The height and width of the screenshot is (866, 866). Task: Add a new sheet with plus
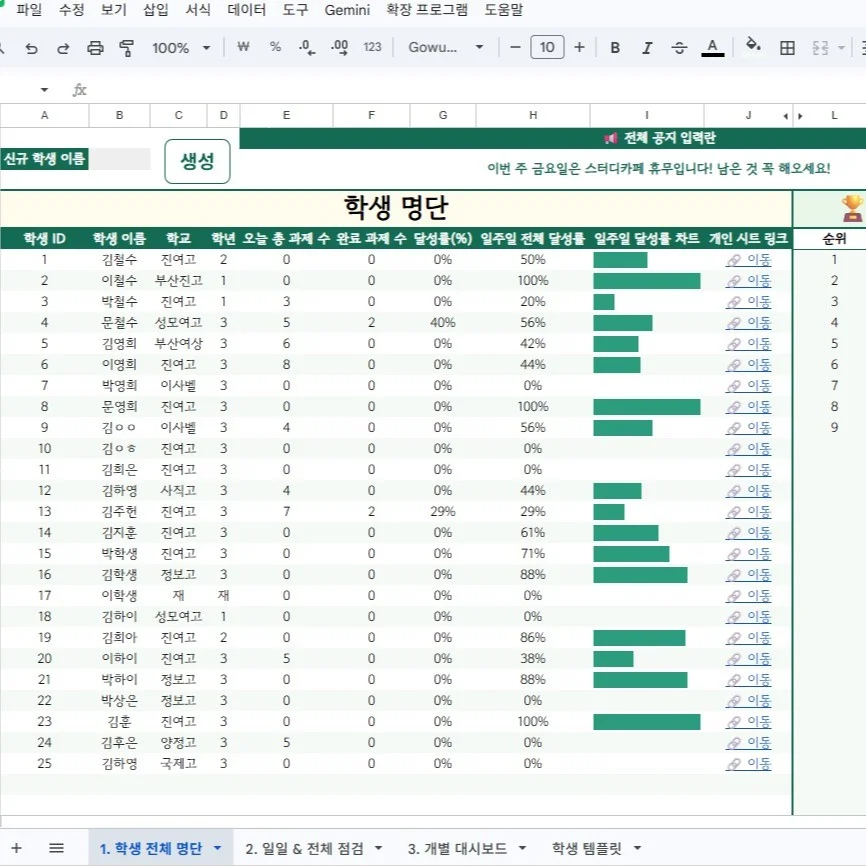pyautogui.click(x=17, y=848)
